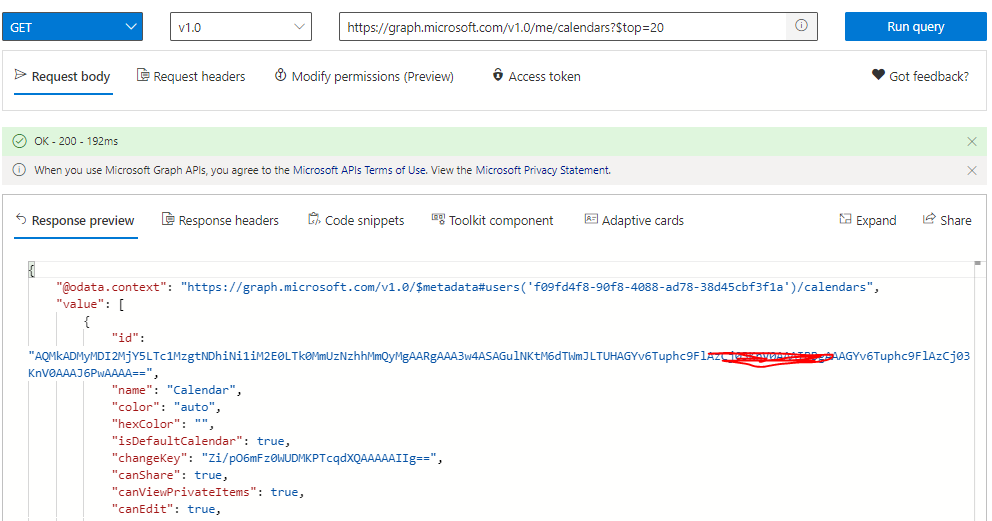The width and height of the screenshot is (992, 521).
Task: Click the "canEdit": true line
Action: pyautogui.click(x=166, y=510)
